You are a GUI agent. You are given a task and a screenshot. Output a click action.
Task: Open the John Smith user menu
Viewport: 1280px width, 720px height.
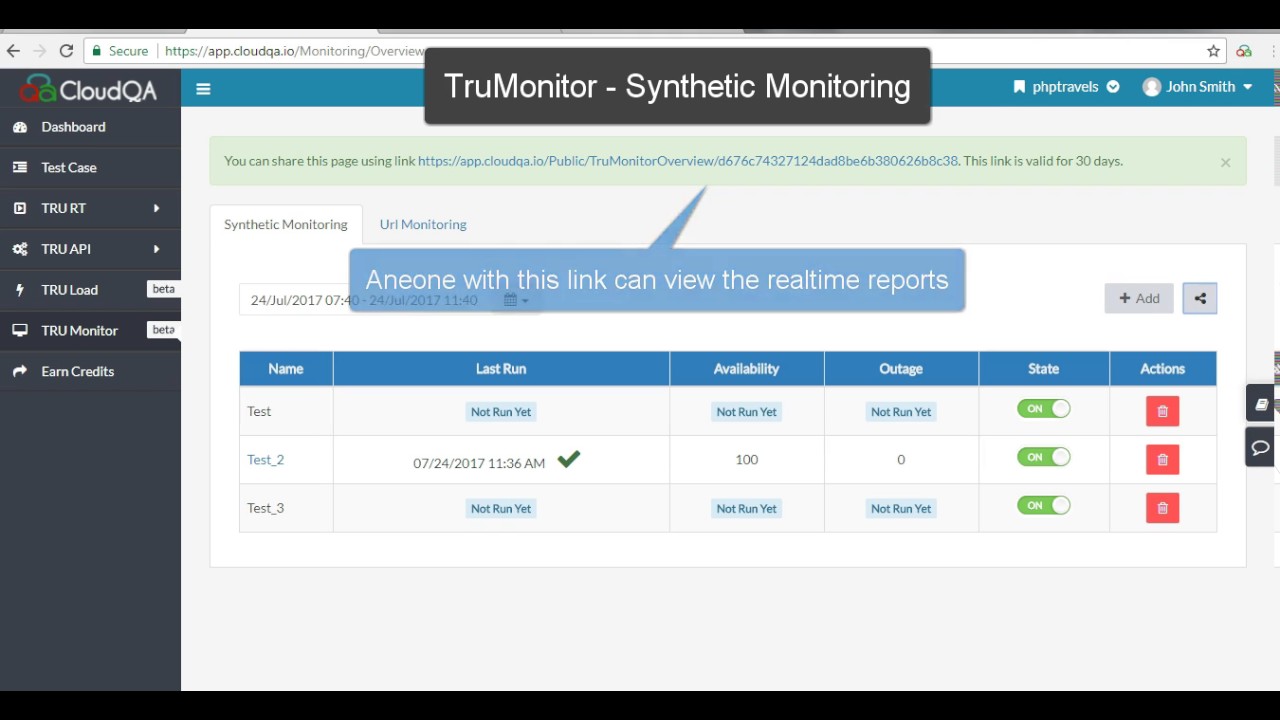(1198, 87)
